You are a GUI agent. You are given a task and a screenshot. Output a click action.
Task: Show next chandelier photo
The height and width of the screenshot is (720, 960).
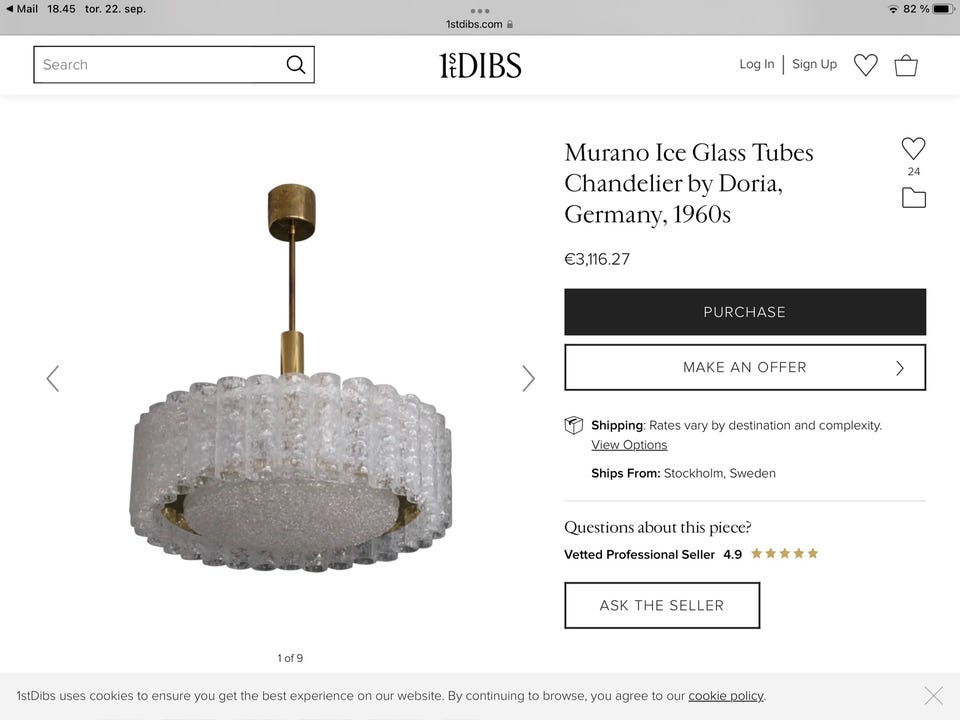[x=528, y=378]
